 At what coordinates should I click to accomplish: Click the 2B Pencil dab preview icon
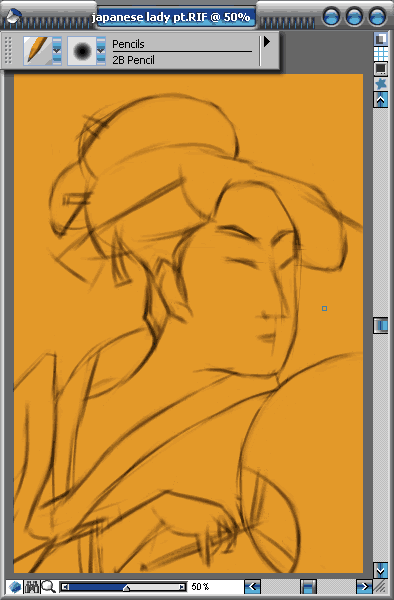coord(82,51)
